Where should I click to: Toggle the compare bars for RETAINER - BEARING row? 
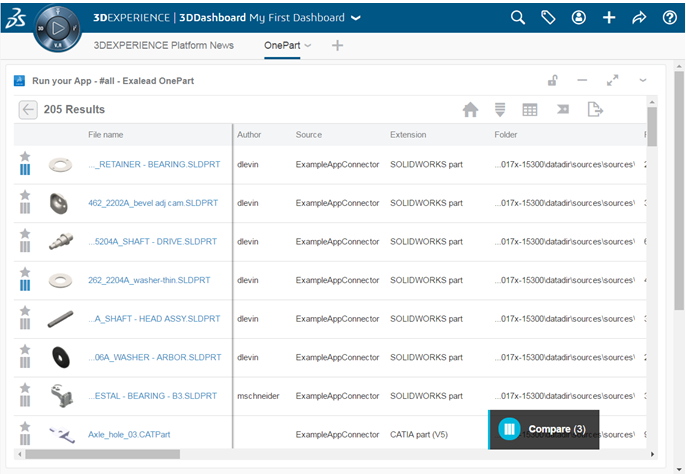(x=25, y=169)
